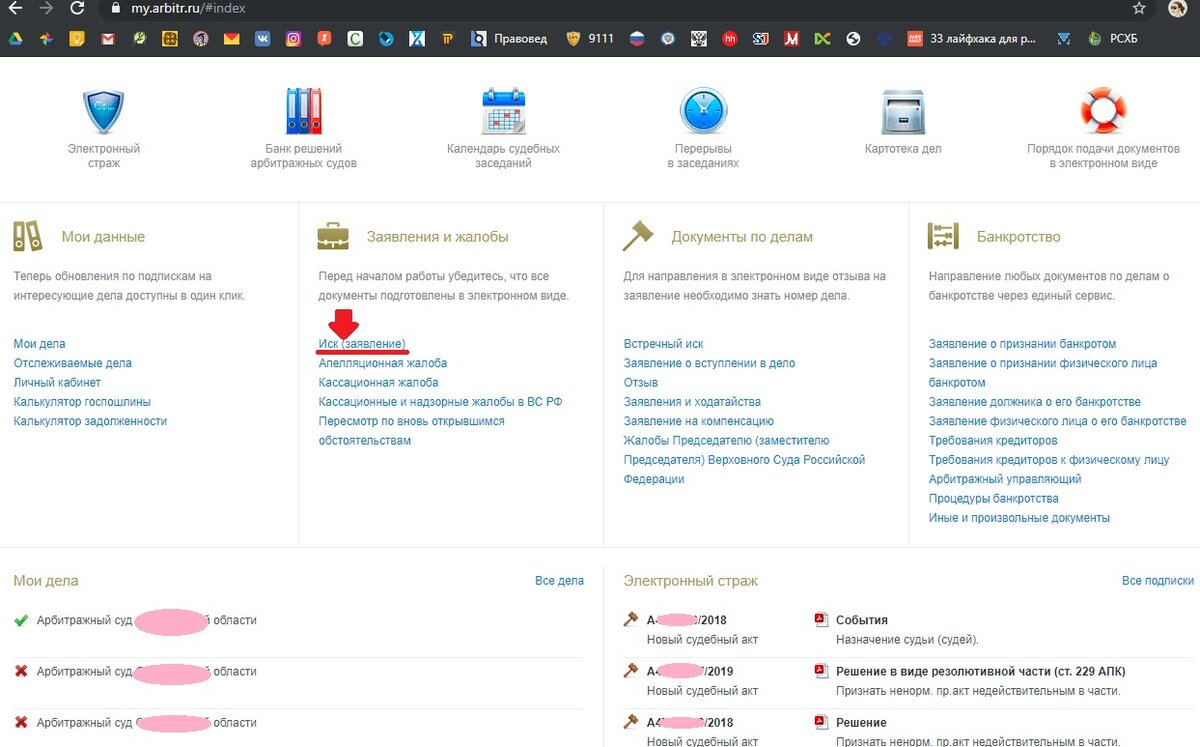Open the Апелляционная жалоба link

(x=383, y=363)
